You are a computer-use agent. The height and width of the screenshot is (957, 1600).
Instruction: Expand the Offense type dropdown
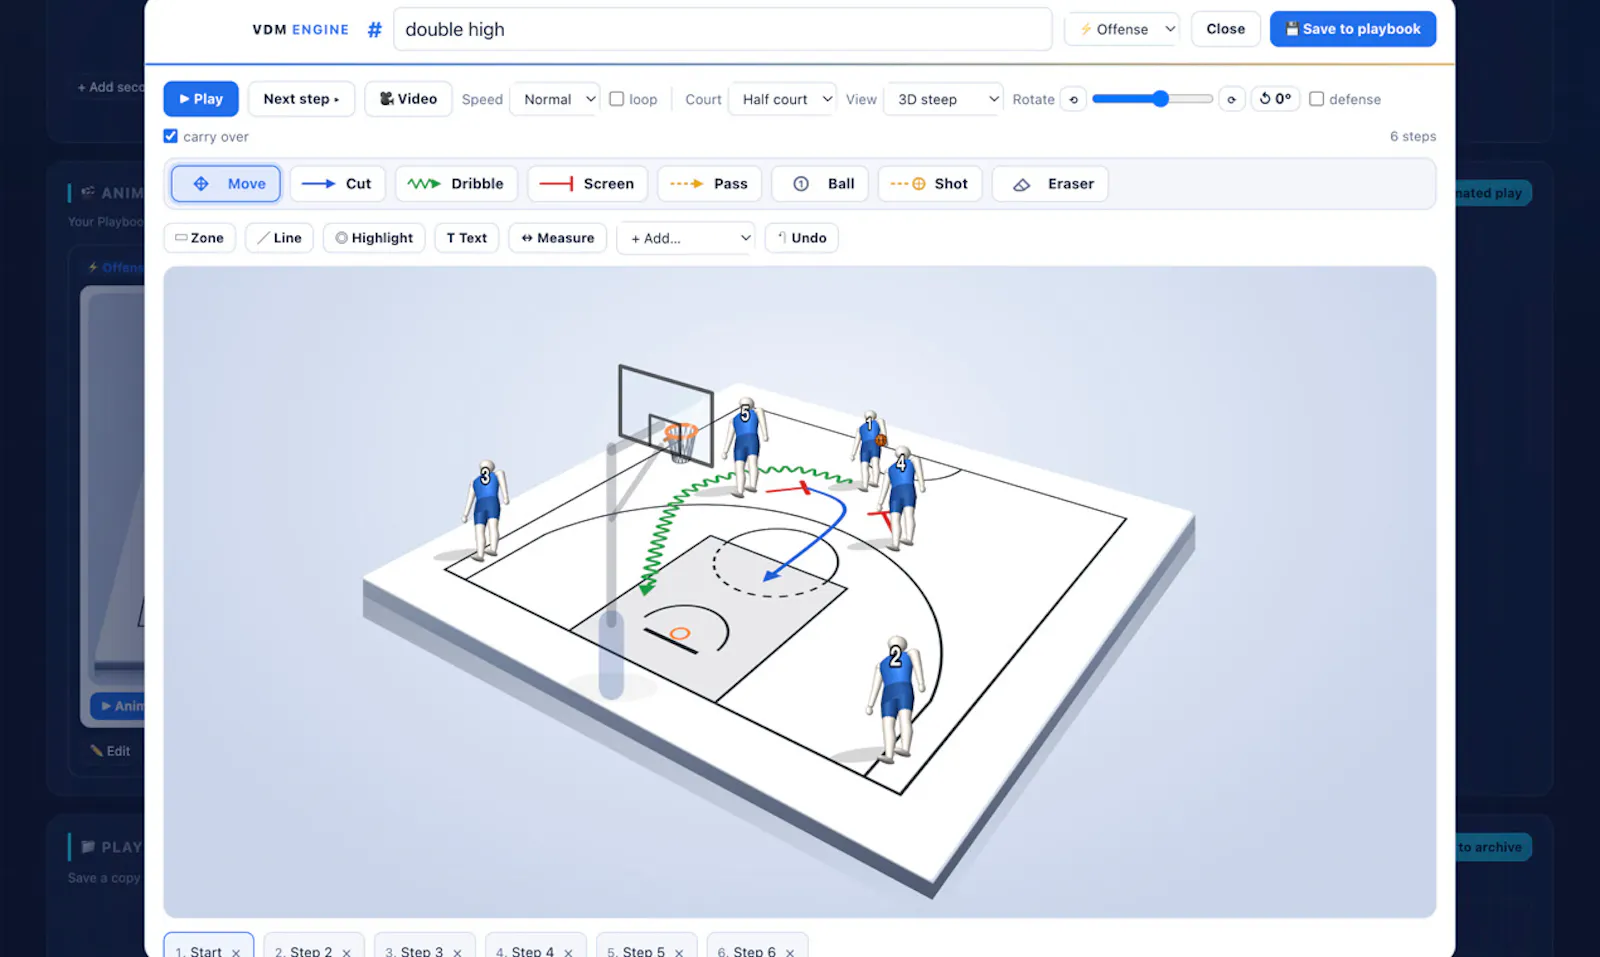tap(1122, 29)
